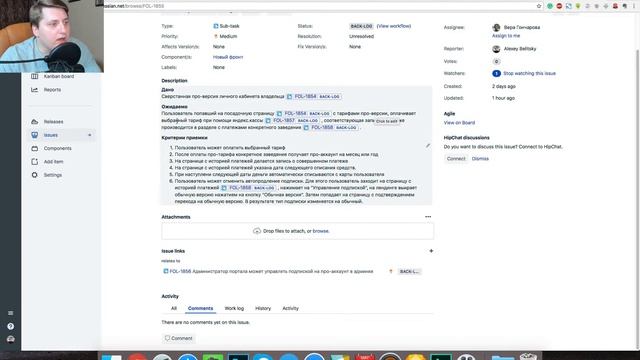Open View on Board link
This screenshot has width=640, height=360.
tap(459, 123)
